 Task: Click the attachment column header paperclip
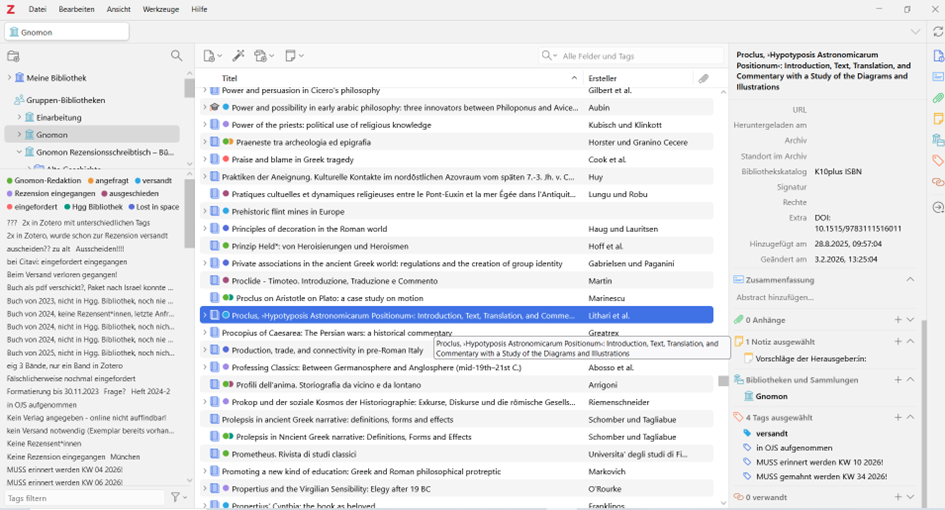pyautogui.click(x=703, y=78)
